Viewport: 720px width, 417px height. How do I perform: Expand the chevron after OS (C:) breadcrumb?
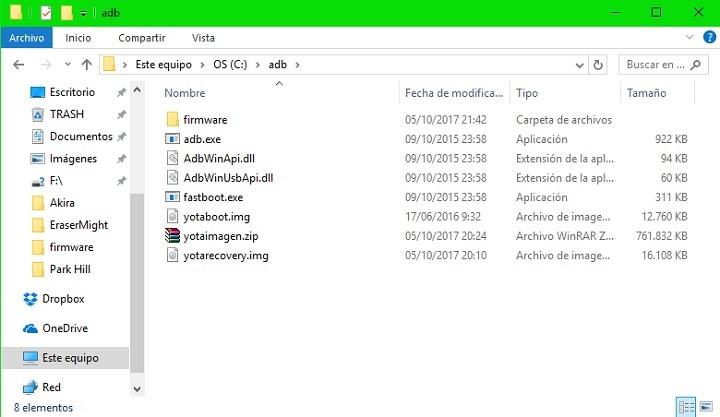(258, 65)
